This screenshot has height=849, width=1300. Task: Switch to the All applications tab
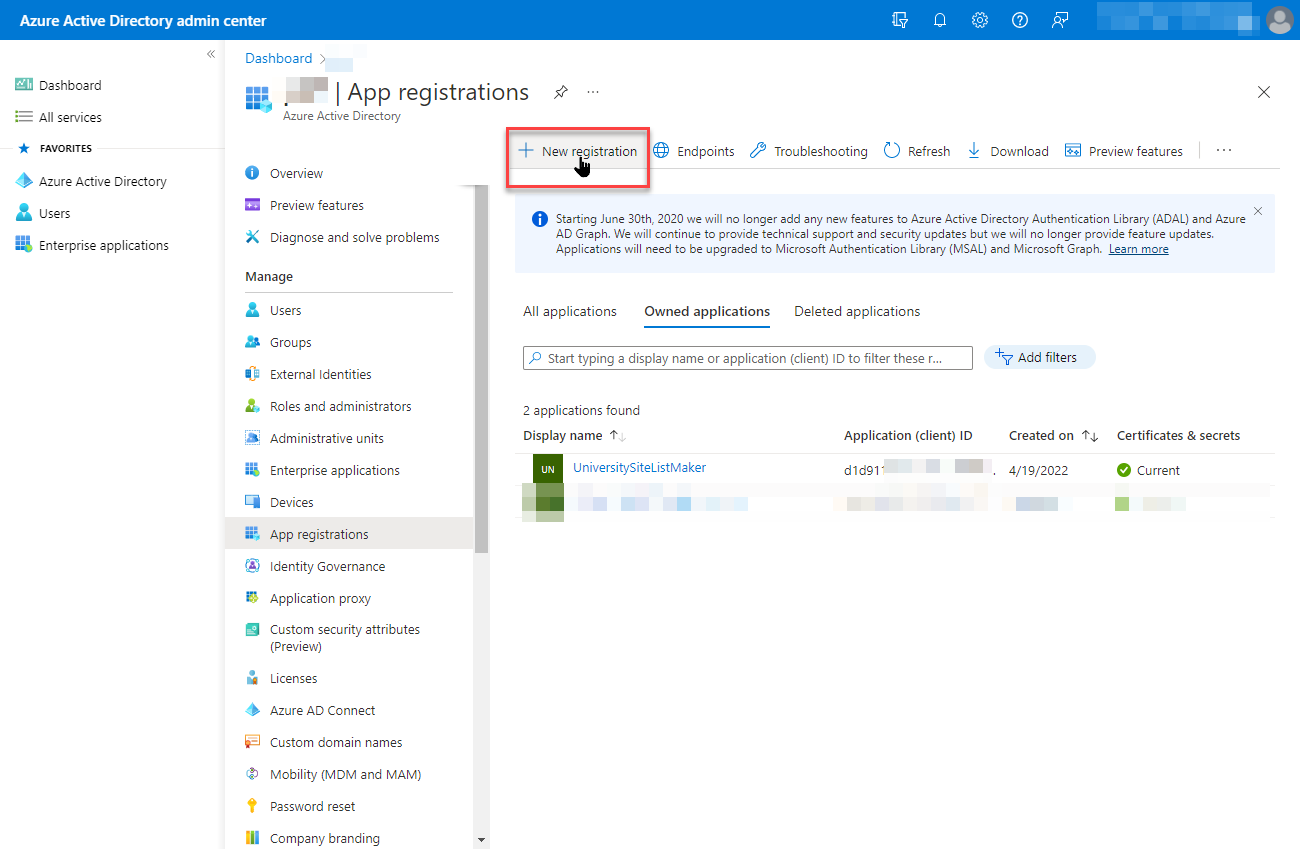pos(570,312)
